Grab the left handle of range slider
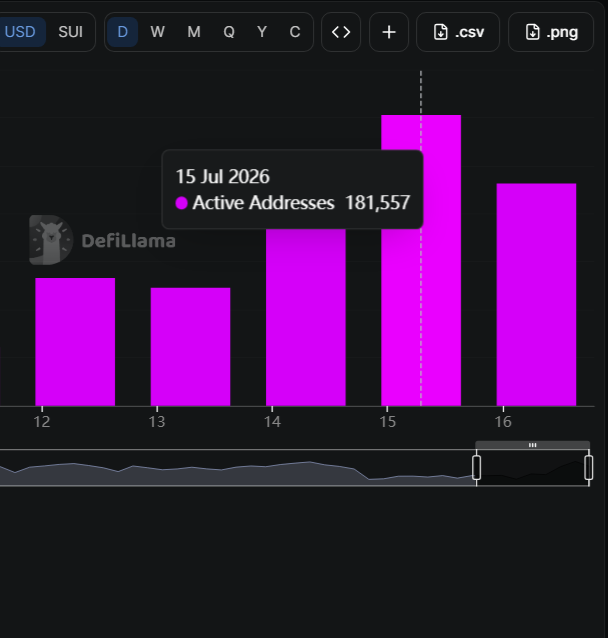The width and height of the screenshot is (608, 638). pos(477,468)
